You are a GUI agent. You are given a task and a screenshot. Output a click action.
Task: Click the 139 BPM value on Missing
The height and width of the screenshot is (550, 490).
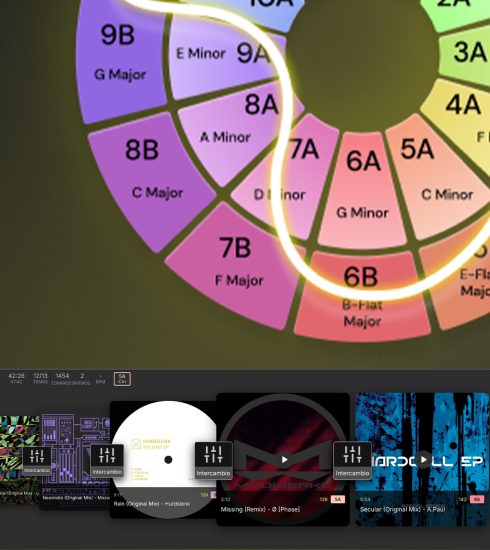point(323,499)
